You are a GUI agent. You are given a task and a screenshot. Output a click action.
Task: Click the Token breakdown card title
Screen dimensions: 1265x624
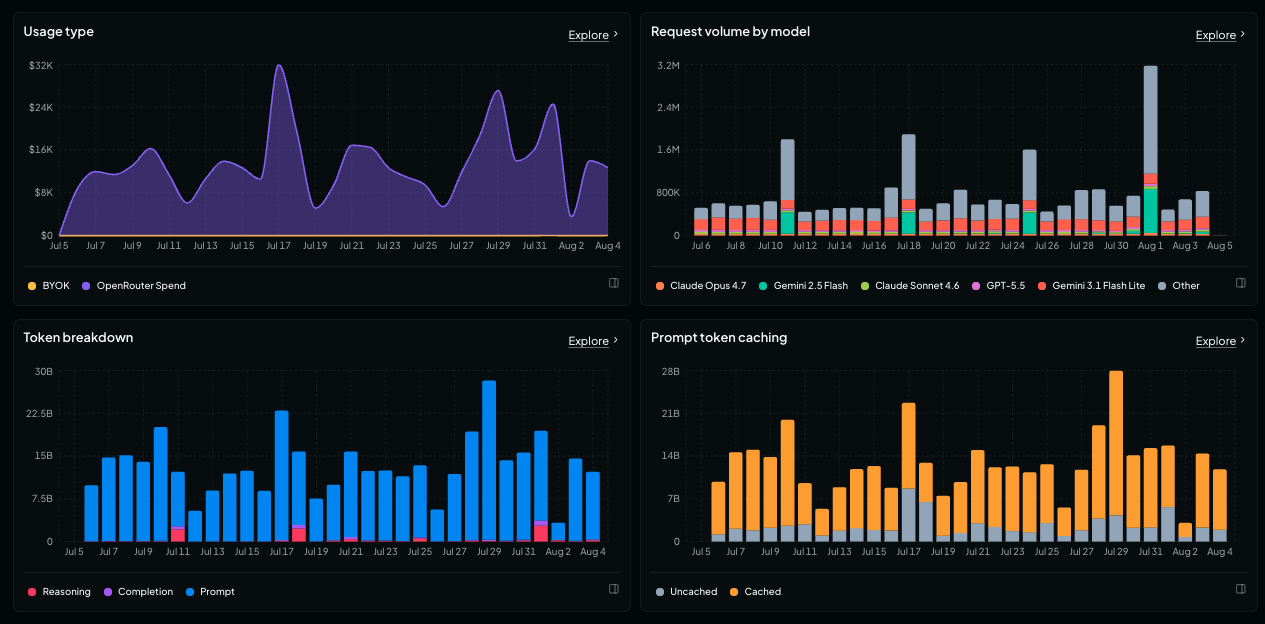click(x=78, y=337)
